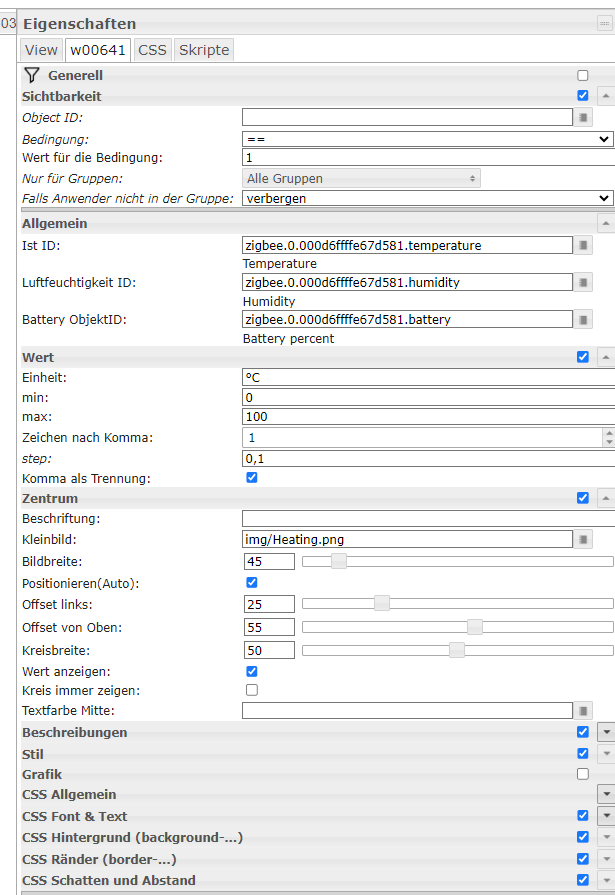
Task: Expand the CSS Font & Text section
Action: 606,816
